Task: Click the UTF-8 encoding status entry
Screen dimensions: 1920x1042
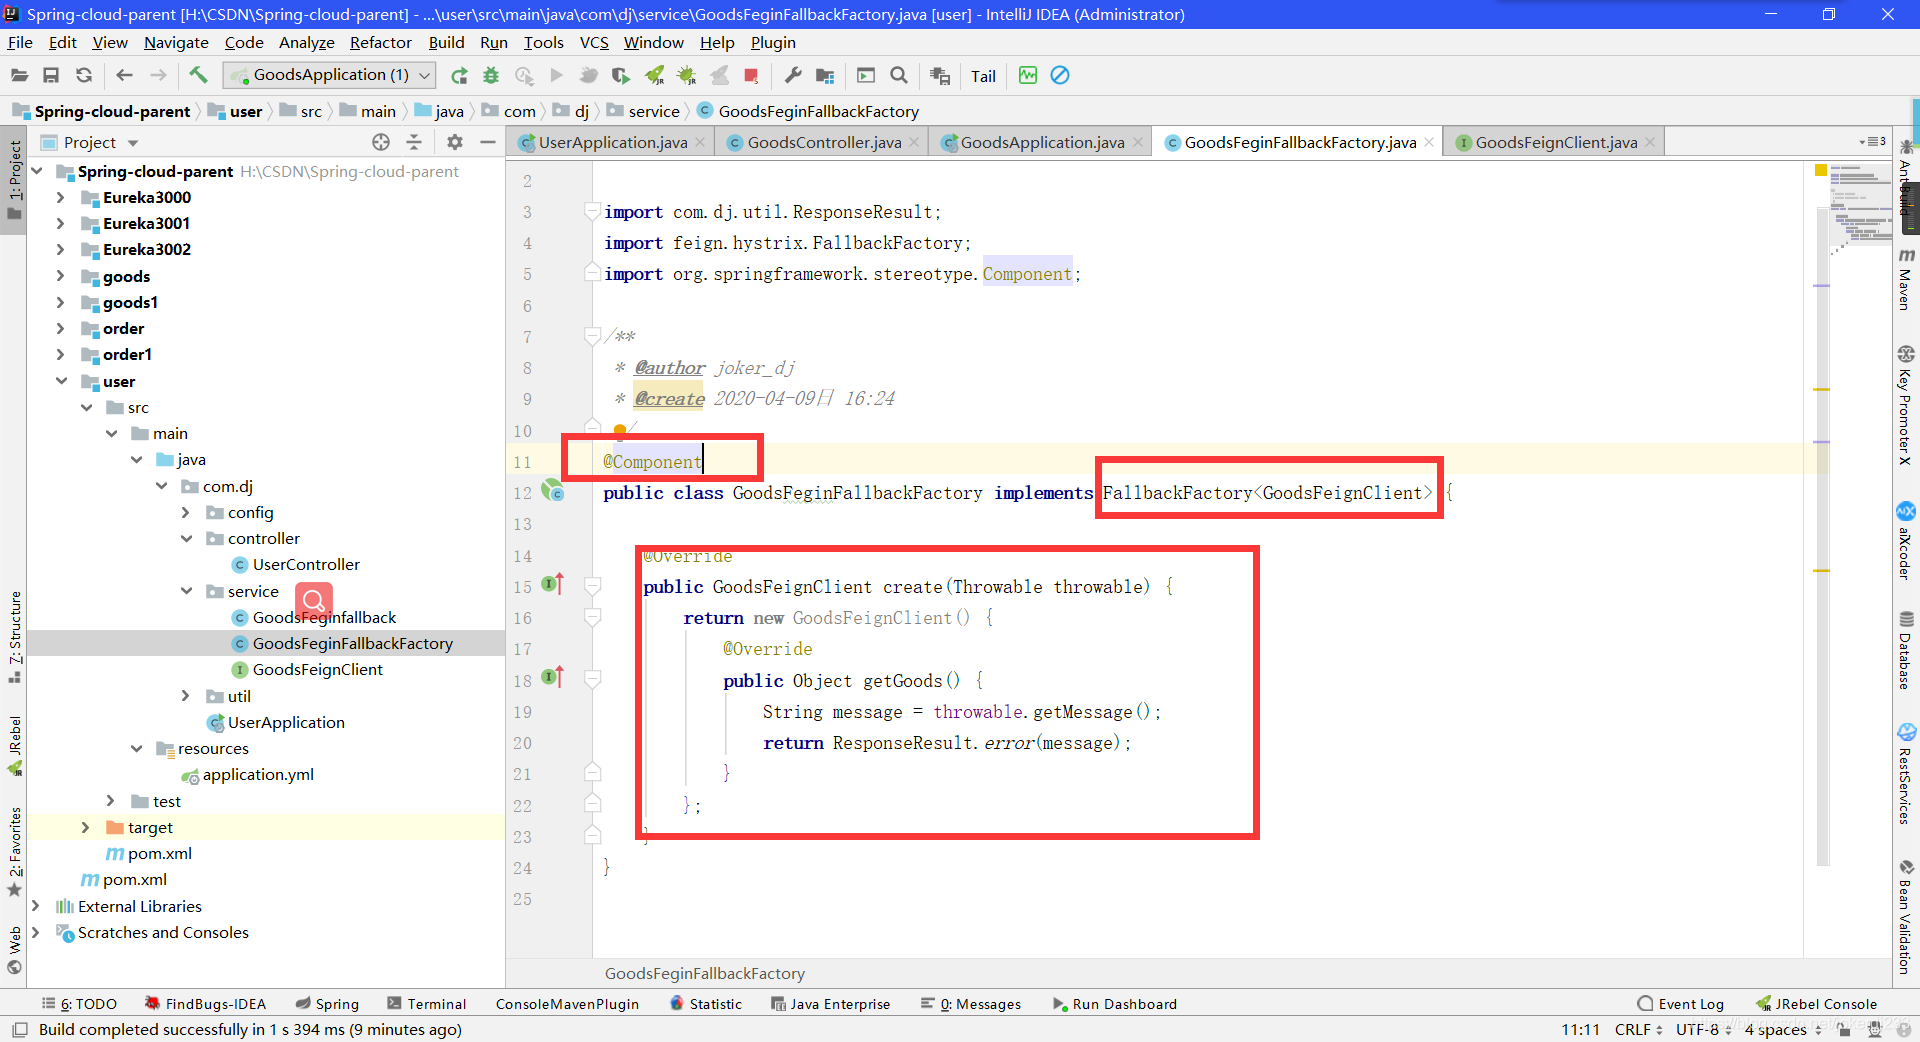Action: pyautogui.click(x=1703, y=1029)
